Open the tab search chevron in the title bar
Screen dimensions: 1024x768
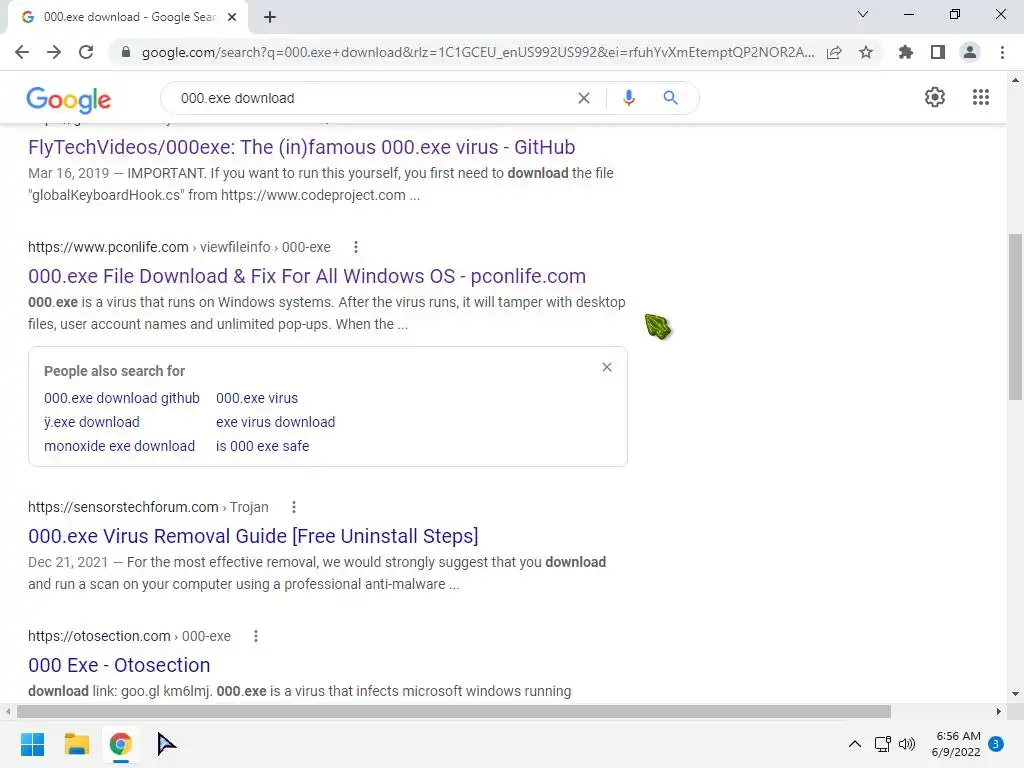863,14
